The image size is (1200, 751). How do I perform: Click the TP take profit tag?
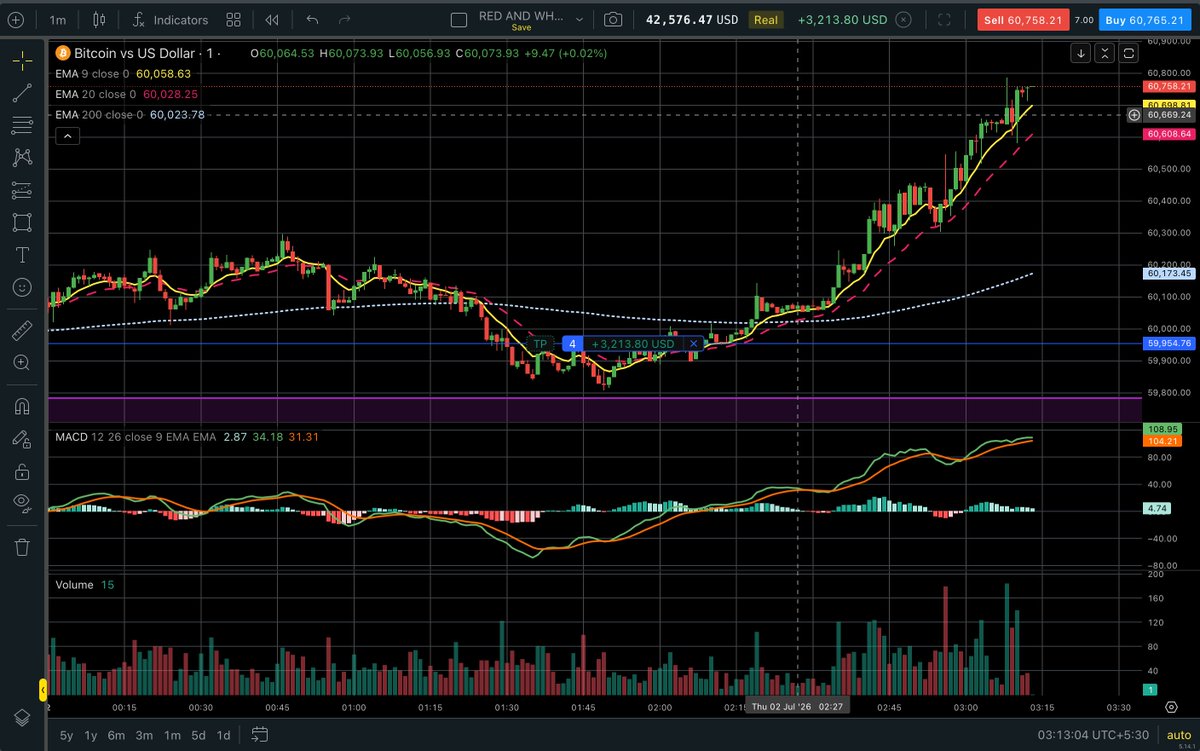coord(541,344)
